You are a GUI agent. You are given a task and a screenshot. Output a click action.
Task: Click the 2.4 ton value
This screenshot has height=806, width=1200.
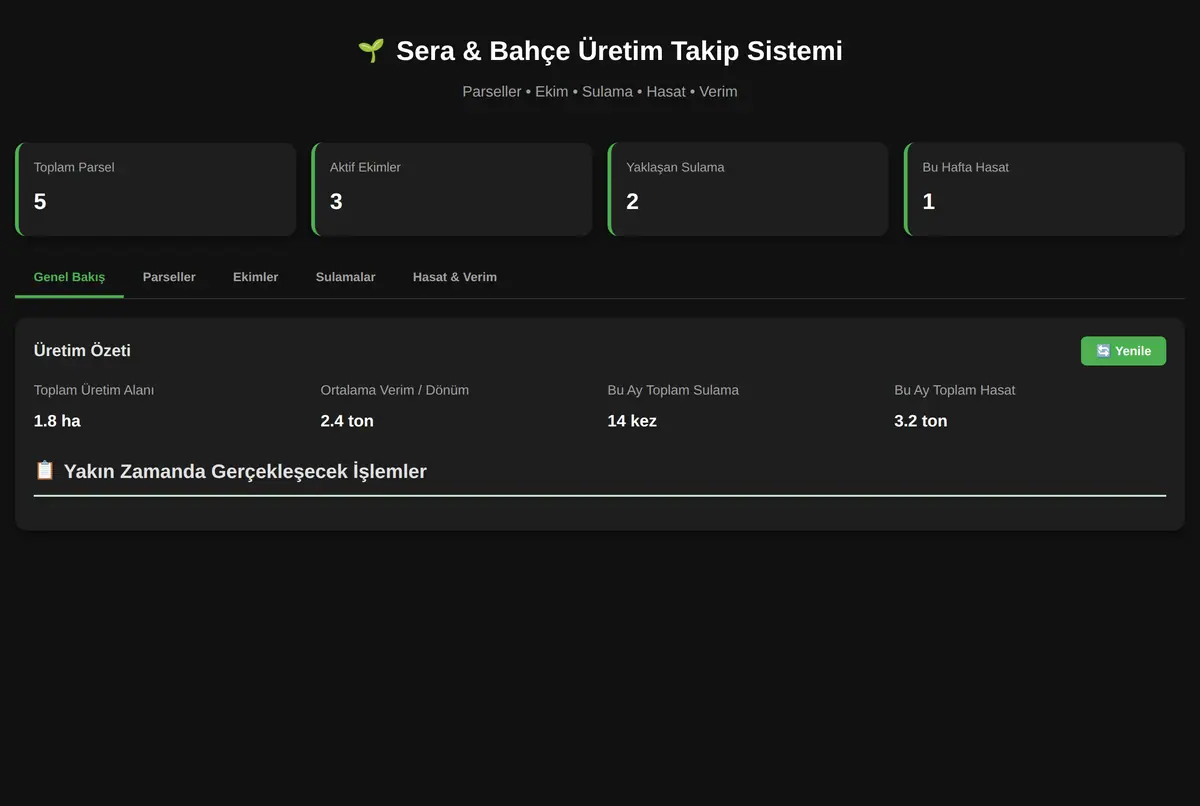tap(347, 421)
